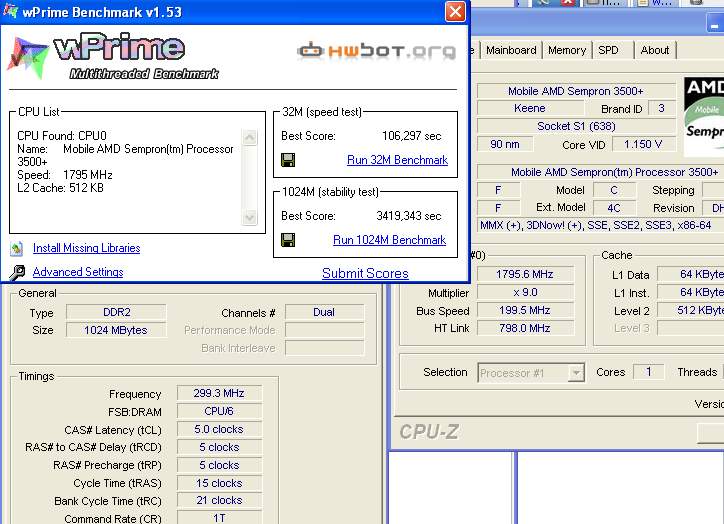Click the 5.0 clocks CAS latency value
Viewport: 724px width, 524px height.
click(x=219, y=429)
